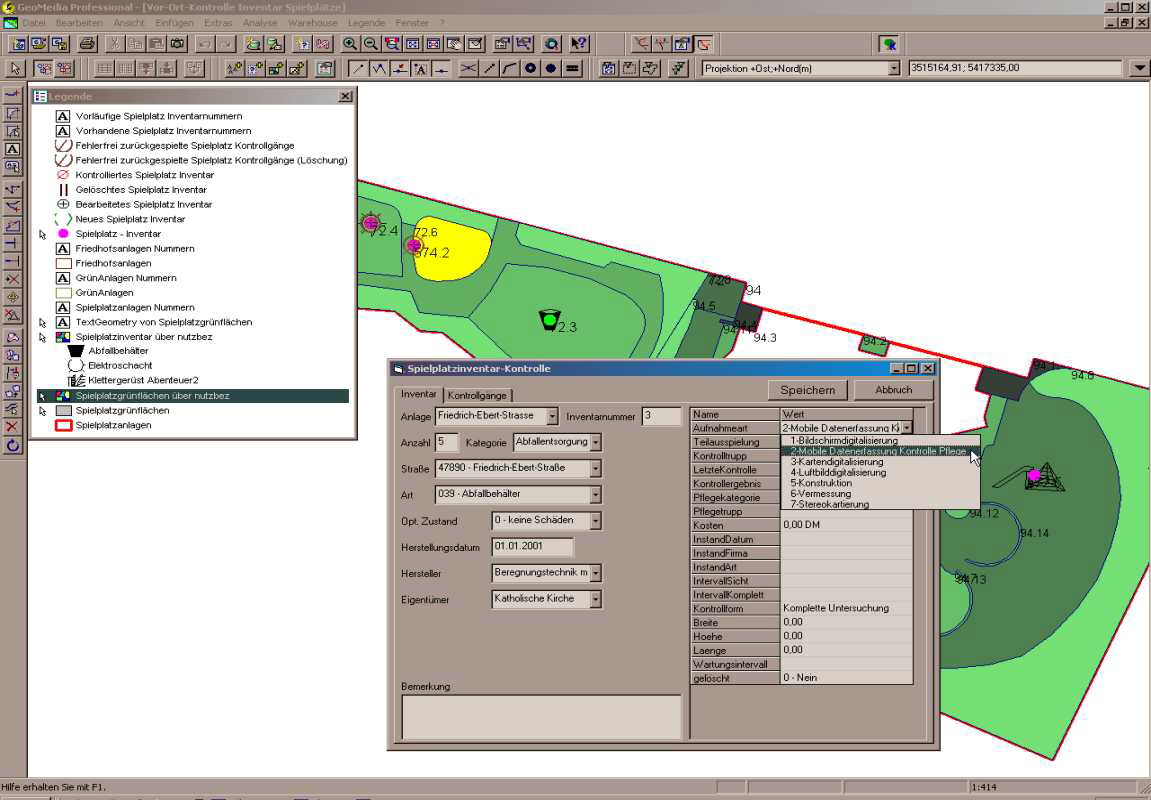Click the gray Spielplatzgrünflächen legend swatch

point(64,410)
